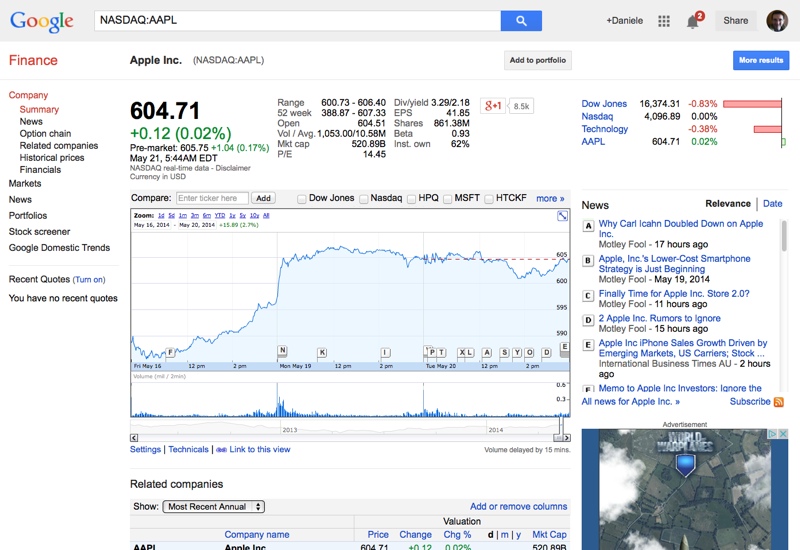Set chart zoom to 5d
800x550 pixels.
171,215
